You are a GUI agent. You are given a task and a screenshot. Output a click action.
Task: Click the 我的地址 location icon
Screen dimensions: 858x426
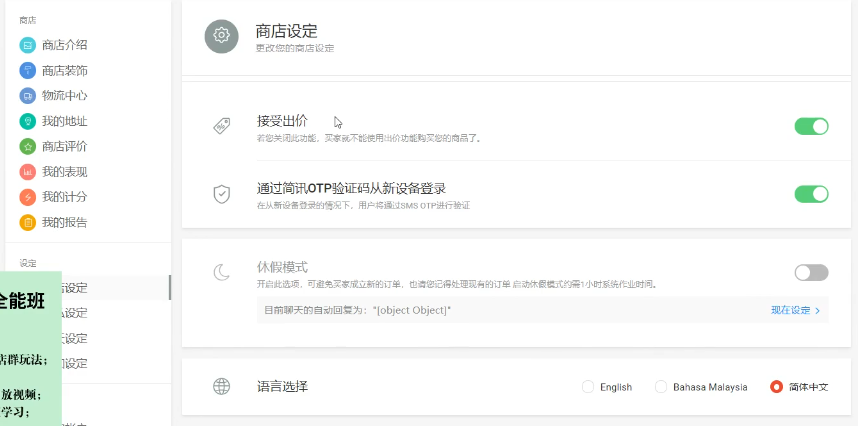click(x=28, y=121)
